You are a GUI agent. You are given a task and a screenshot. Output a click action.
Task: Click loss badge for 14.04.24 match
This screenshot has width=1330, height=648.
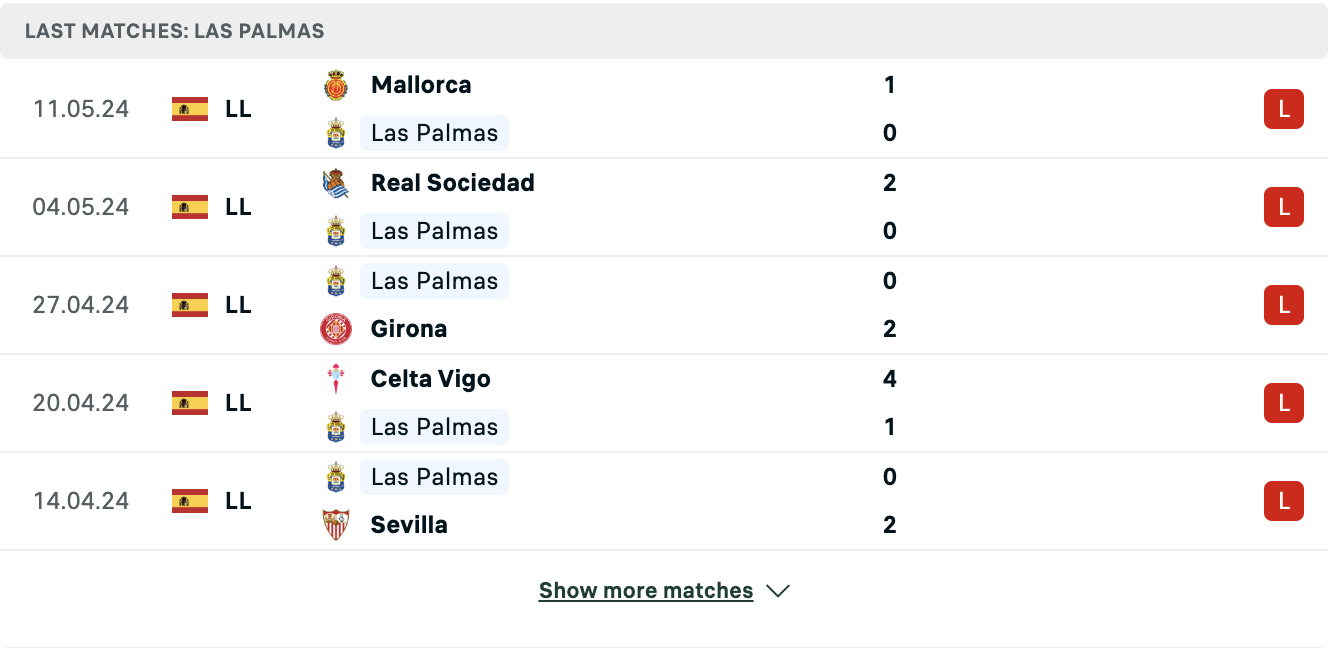[x=1284, y=501]
